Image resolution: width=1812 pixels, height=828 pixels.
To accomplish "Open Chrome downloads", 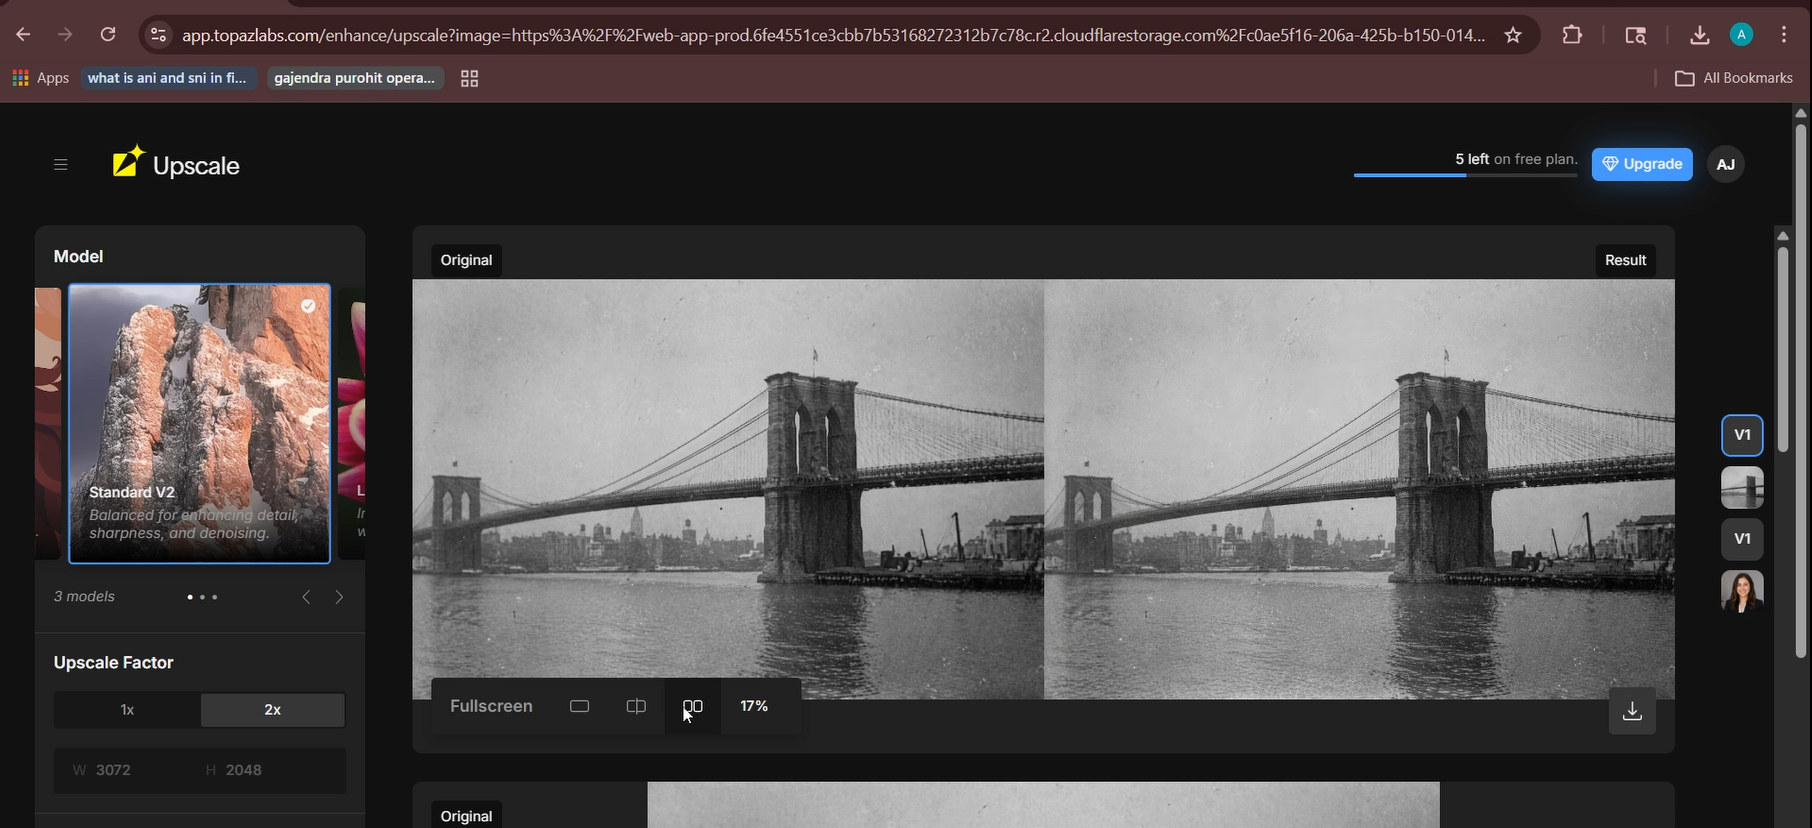I will coord(1699,35).
